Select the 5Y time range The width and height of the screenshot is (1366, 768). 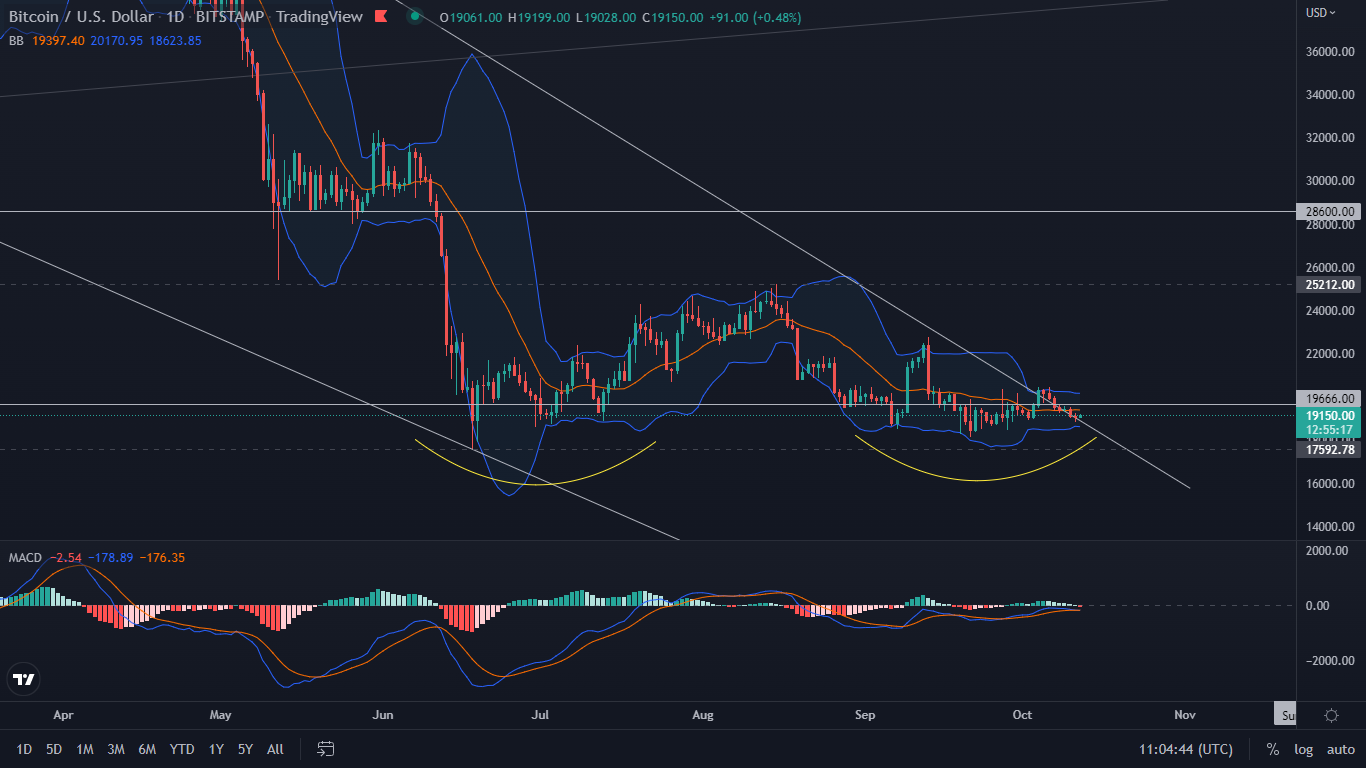click(x=245, y=749)
